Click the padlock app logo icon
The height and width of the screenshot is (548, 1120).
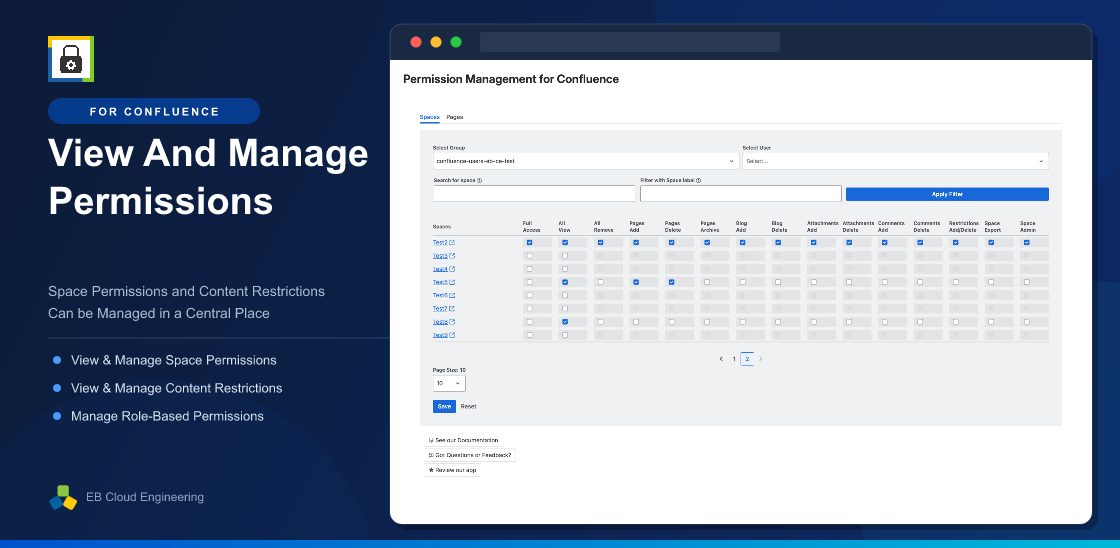[71, 59]
